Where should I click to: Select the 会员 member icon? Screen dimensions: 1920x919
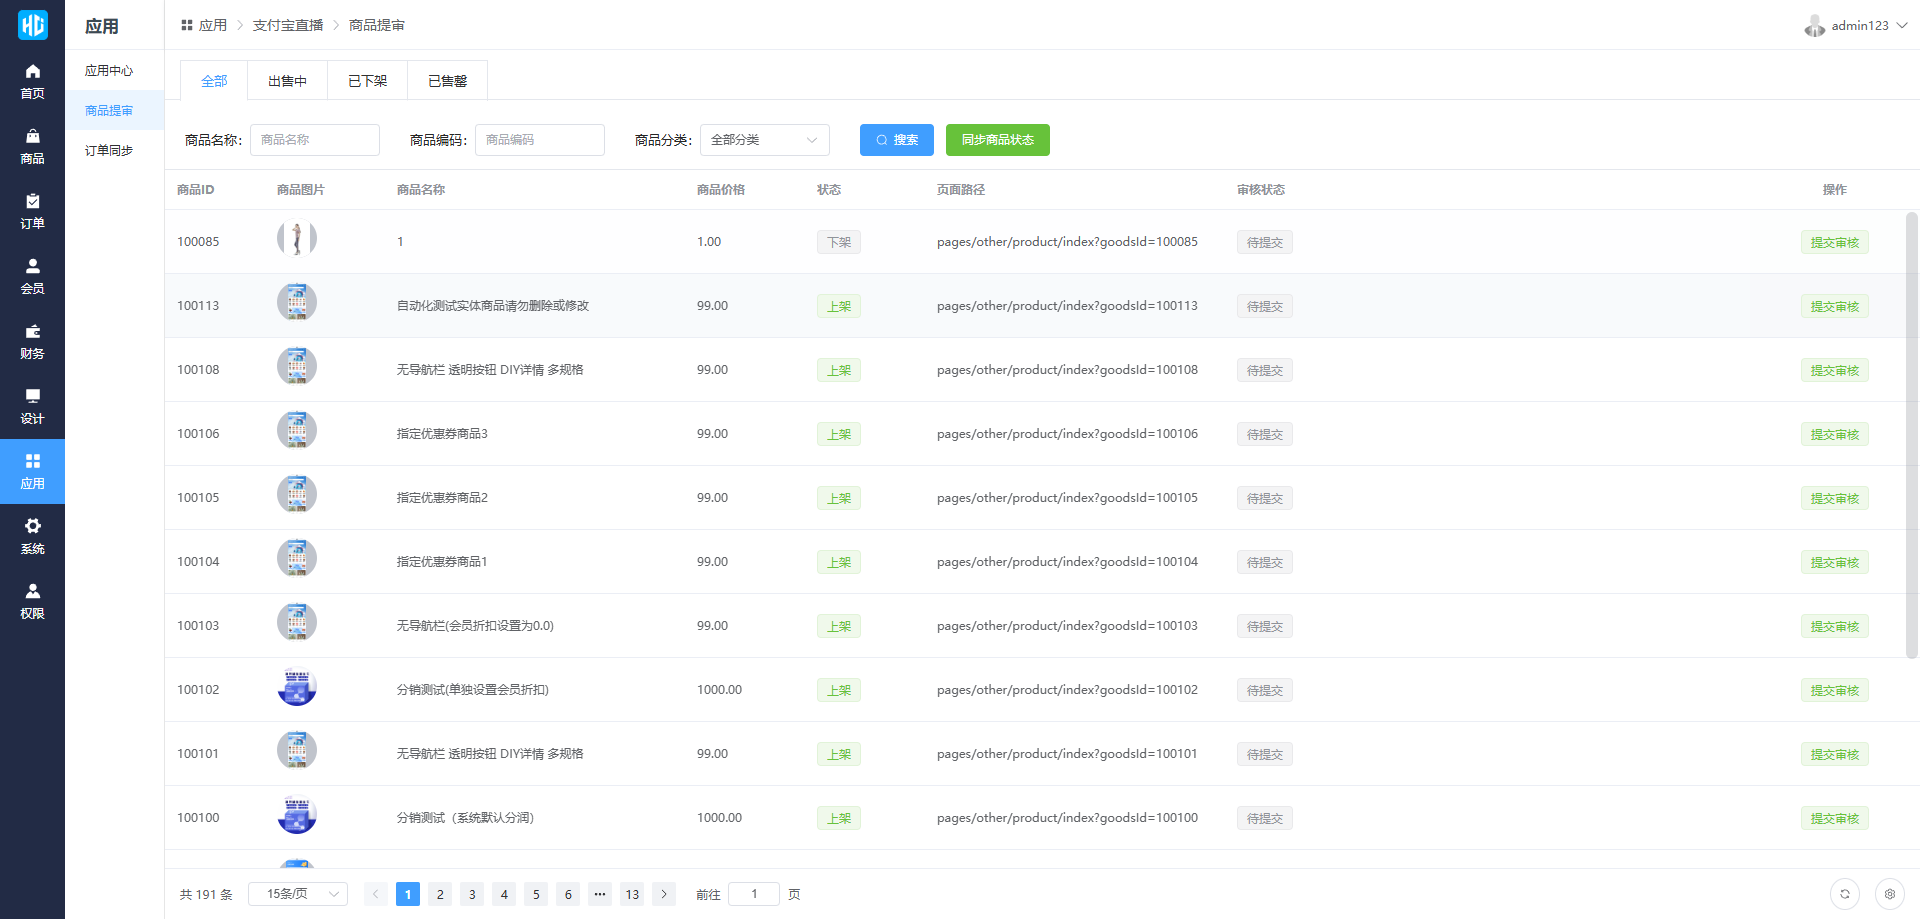[x=32, y=276]
